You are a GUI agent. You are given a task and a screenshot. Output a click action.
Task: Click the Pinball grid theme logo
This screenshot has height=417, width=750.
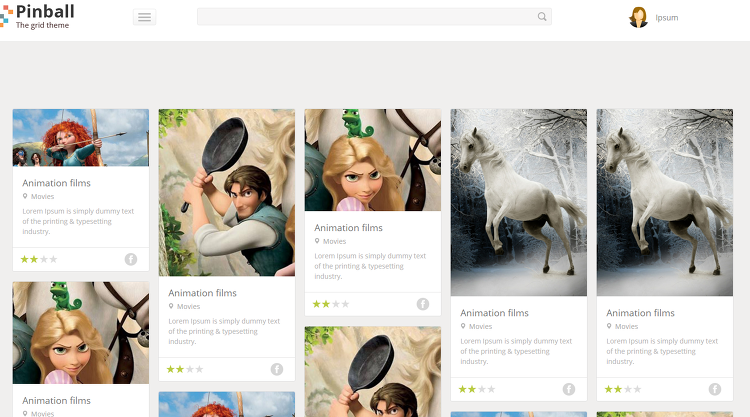pyautogui.click(x=37, y=16)
